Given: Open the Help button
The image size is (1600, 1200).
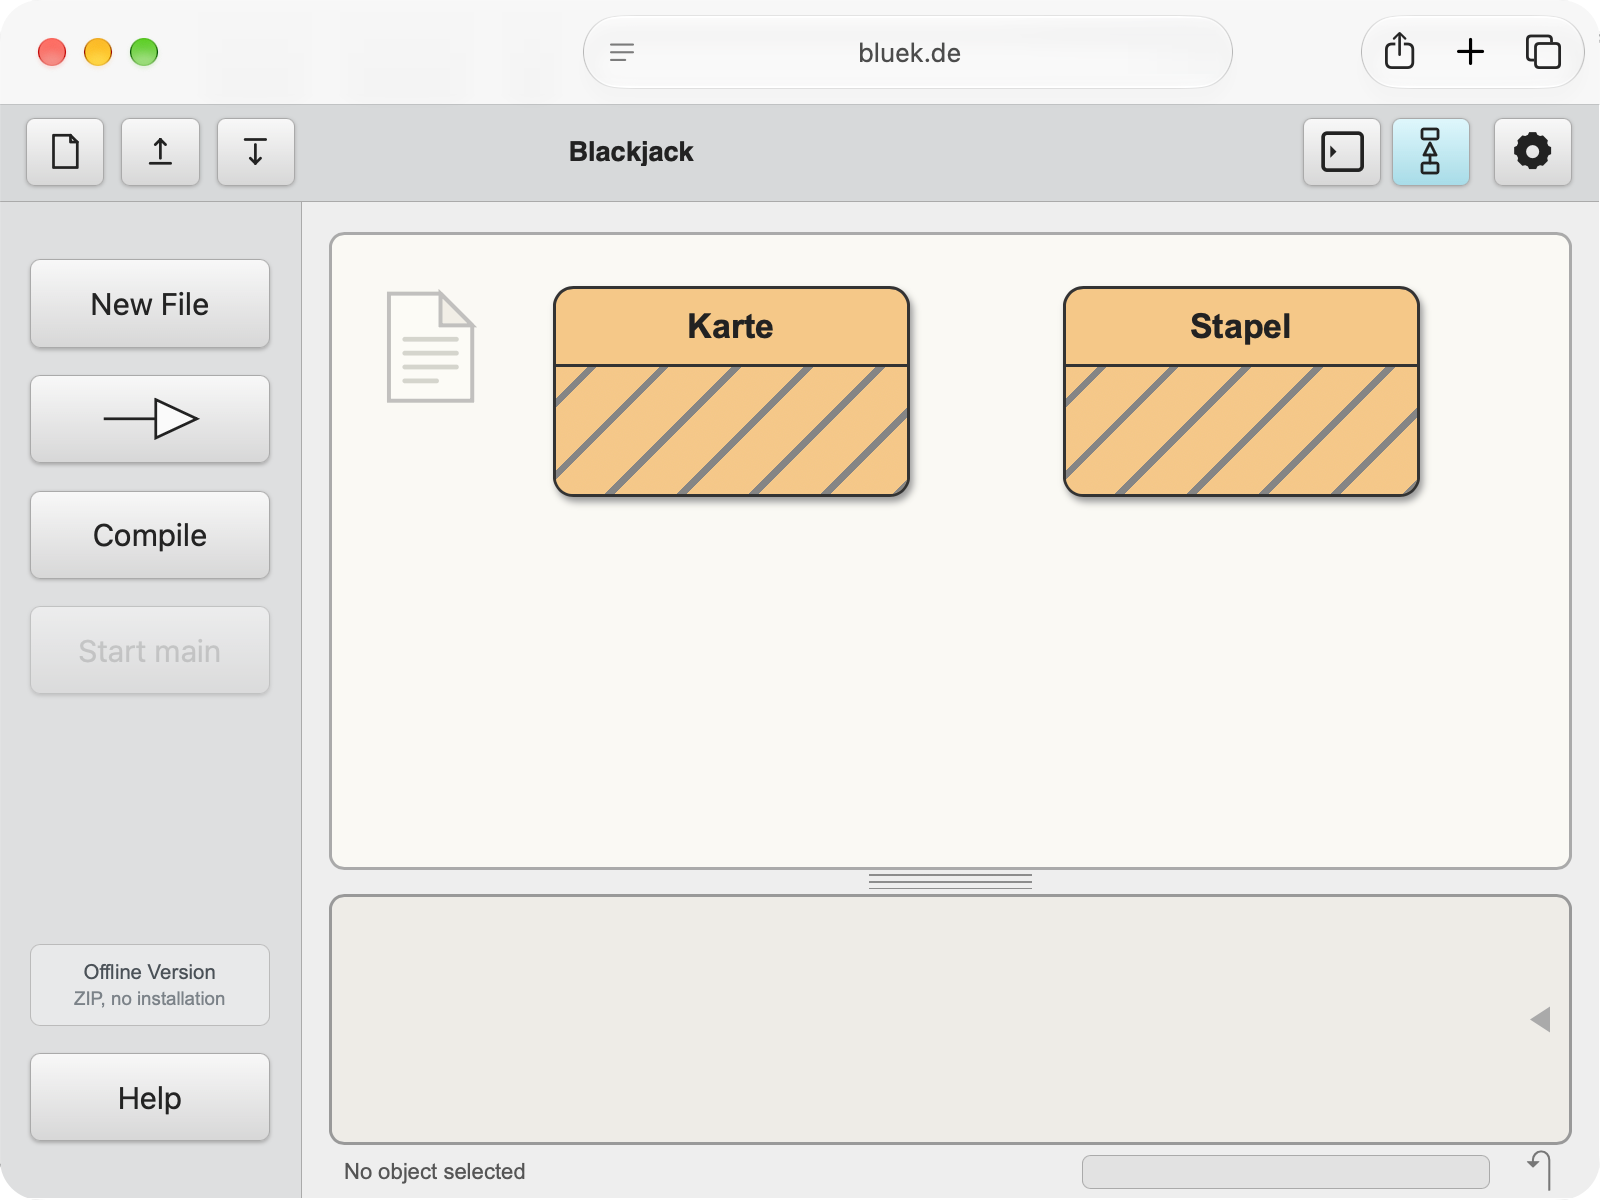Looking at the screenshot, I should [150, 1098].
